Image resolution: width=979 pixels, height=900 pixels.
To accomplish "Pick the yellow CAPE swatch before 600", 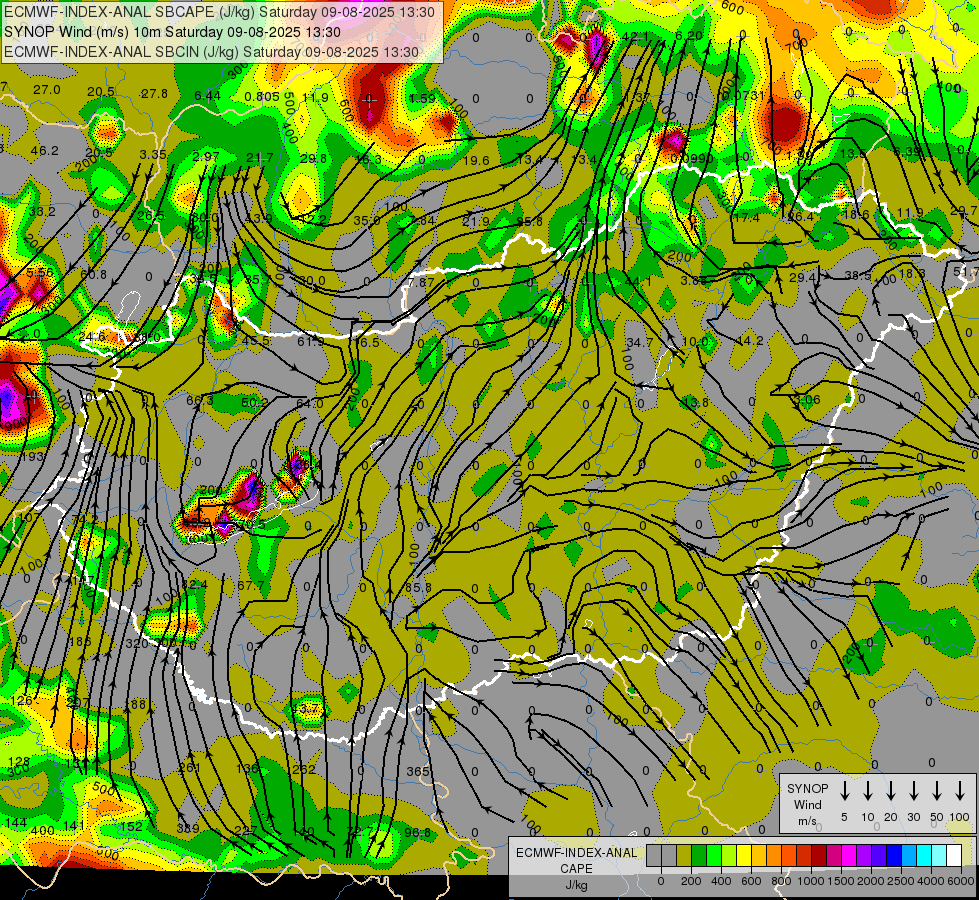I will (744, 856).
